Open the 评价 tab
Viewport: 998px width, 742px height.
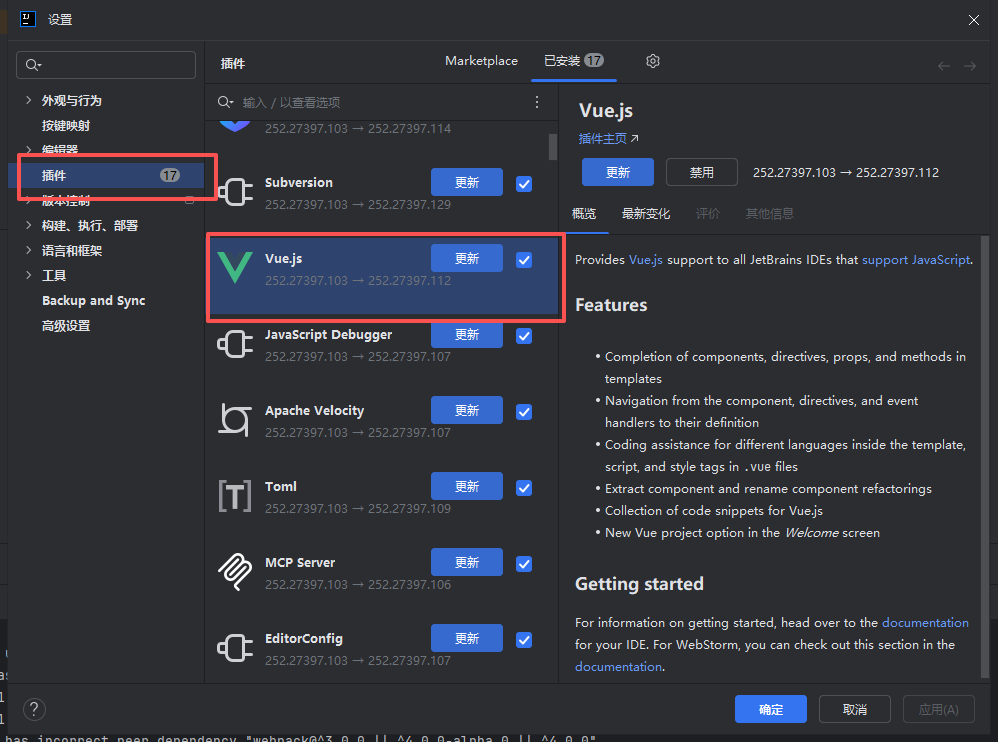[708, 214]
